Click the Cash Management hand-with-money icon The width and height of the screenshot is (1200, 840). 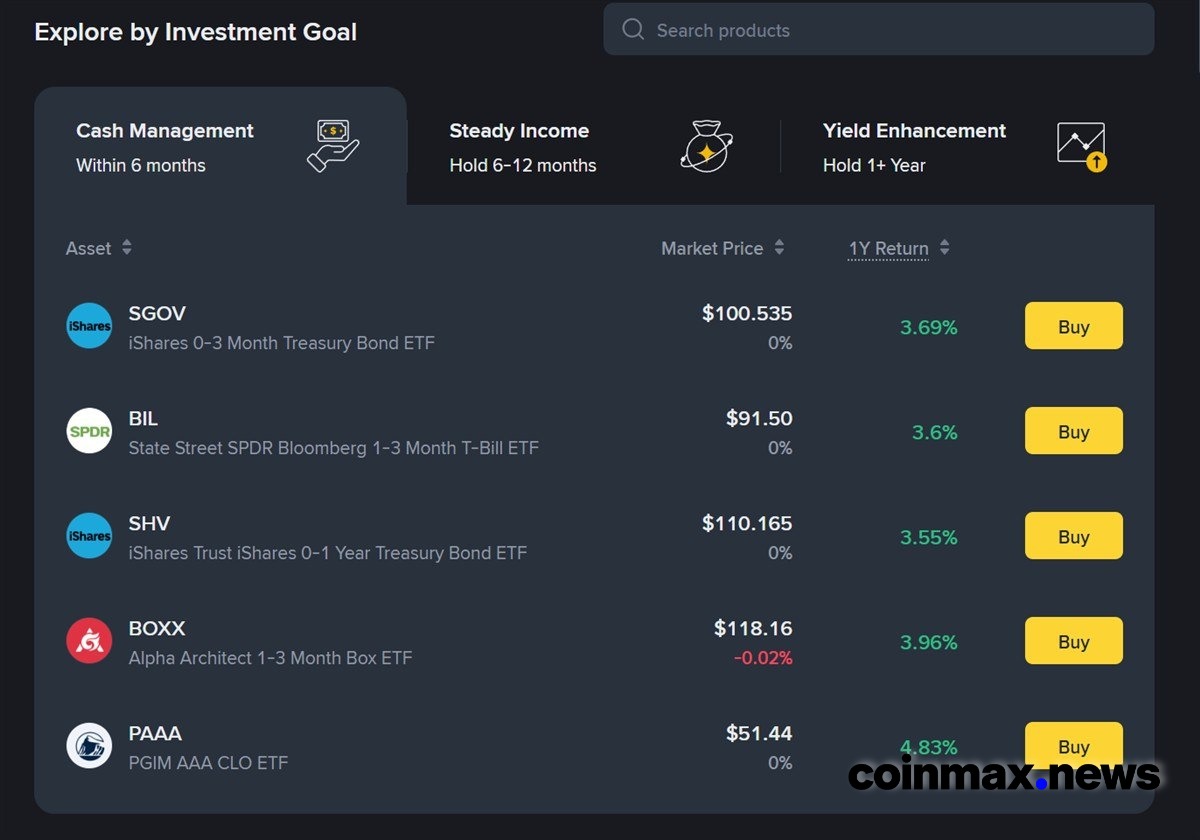tap(334, 146)
